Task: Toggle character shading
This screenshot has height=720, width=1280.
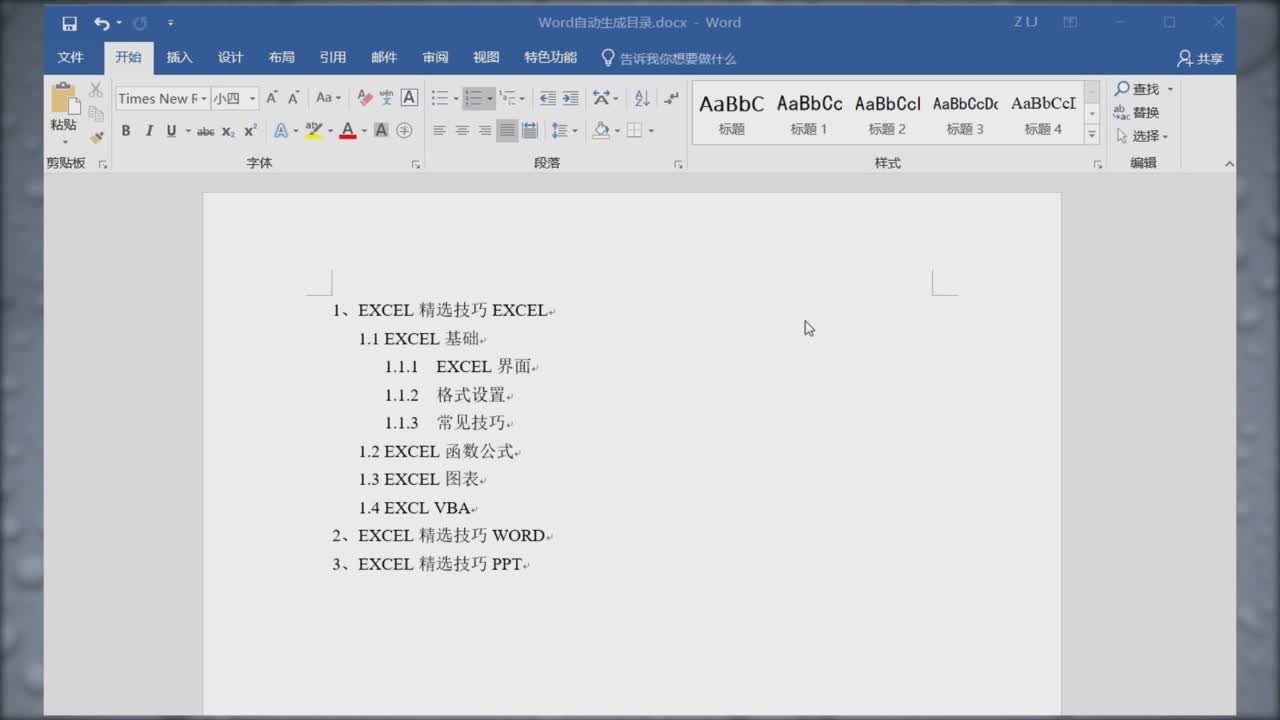Action: [x=381, y=131]
